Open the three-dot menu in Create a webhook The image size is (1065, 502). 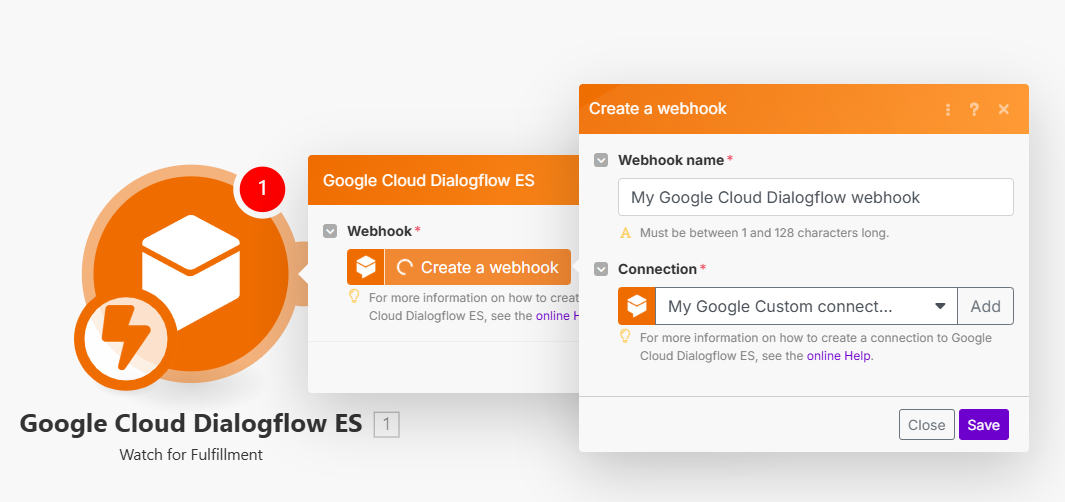tap(947, 109)
